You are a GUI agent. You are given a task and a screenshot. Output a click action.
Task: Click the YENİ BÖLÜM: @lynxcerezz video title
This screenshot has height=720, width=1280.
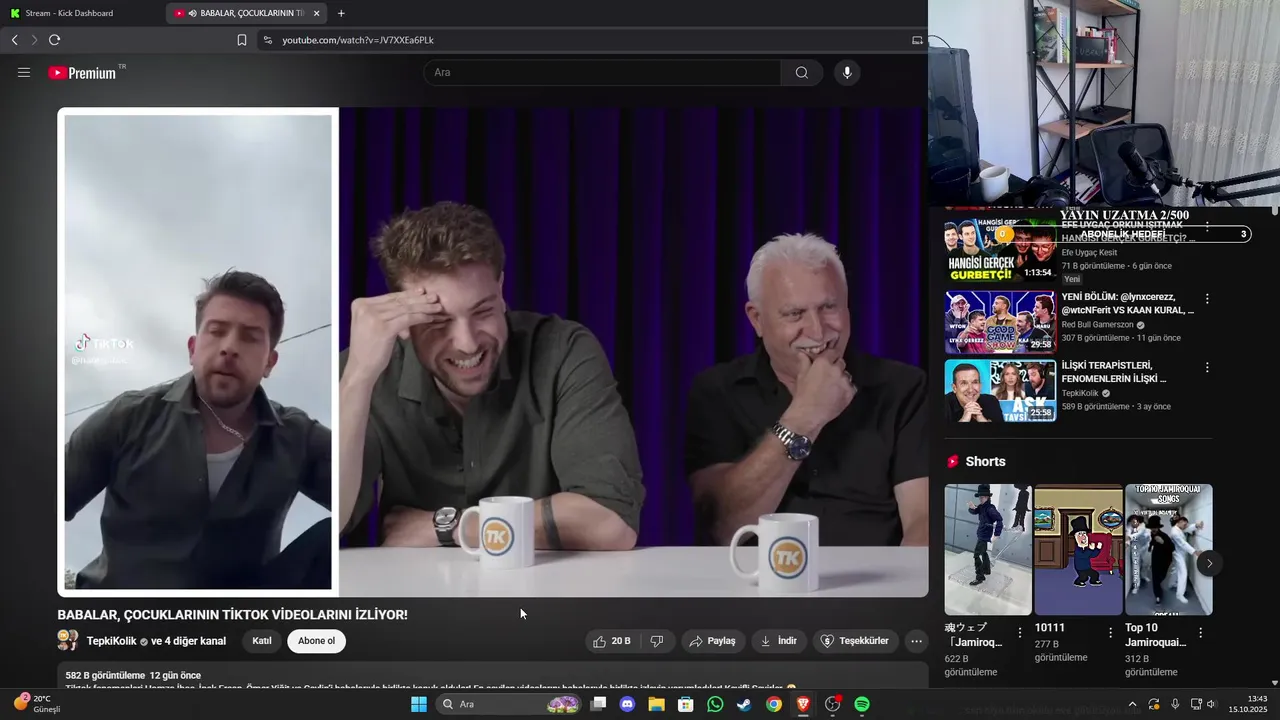[1128, 304]
